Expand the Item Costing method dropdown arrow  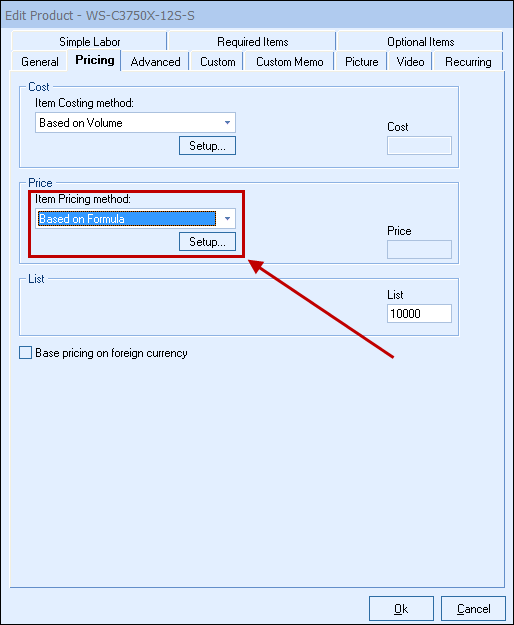tap(227, 122)
